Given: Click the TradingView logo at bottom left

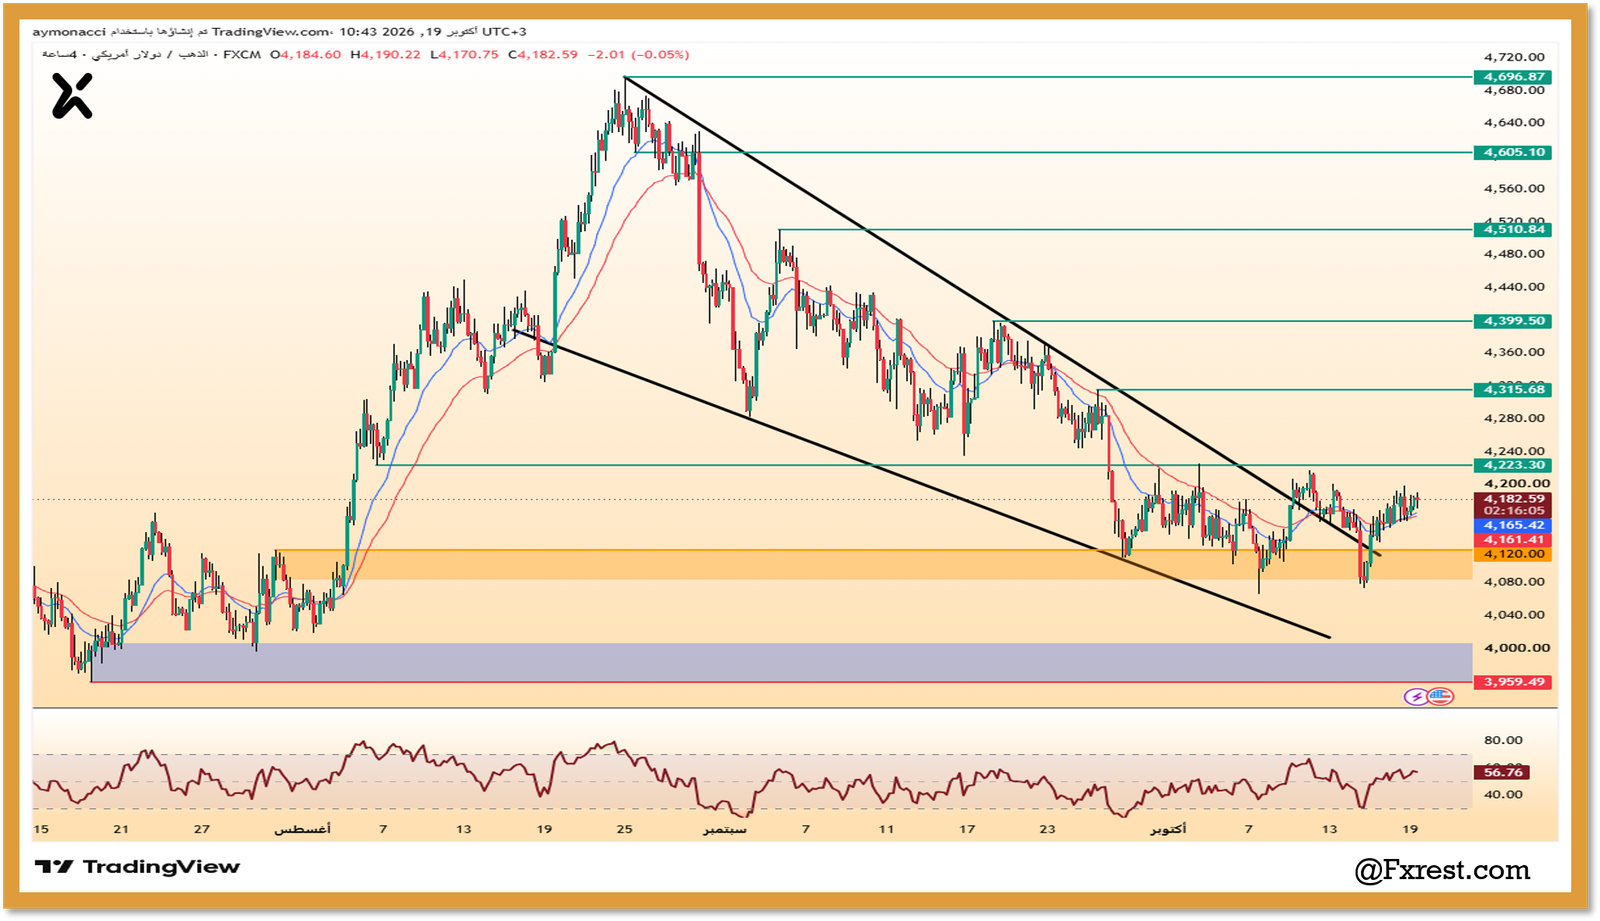Looking at the screenshot, I should 137,867.
